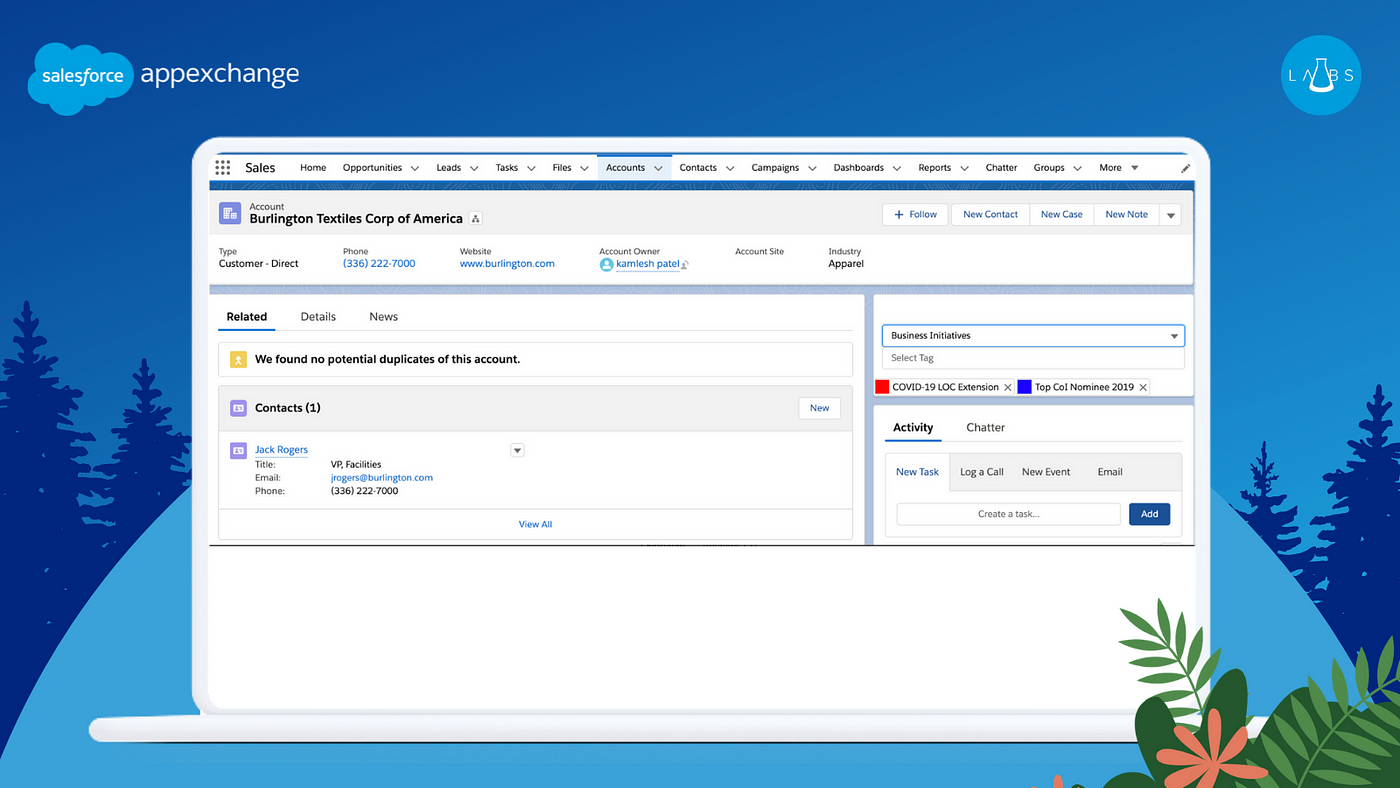1400x788 pixels.
Task: Expand the Contacts nav chevron
Action: click(x=730, y=169)
